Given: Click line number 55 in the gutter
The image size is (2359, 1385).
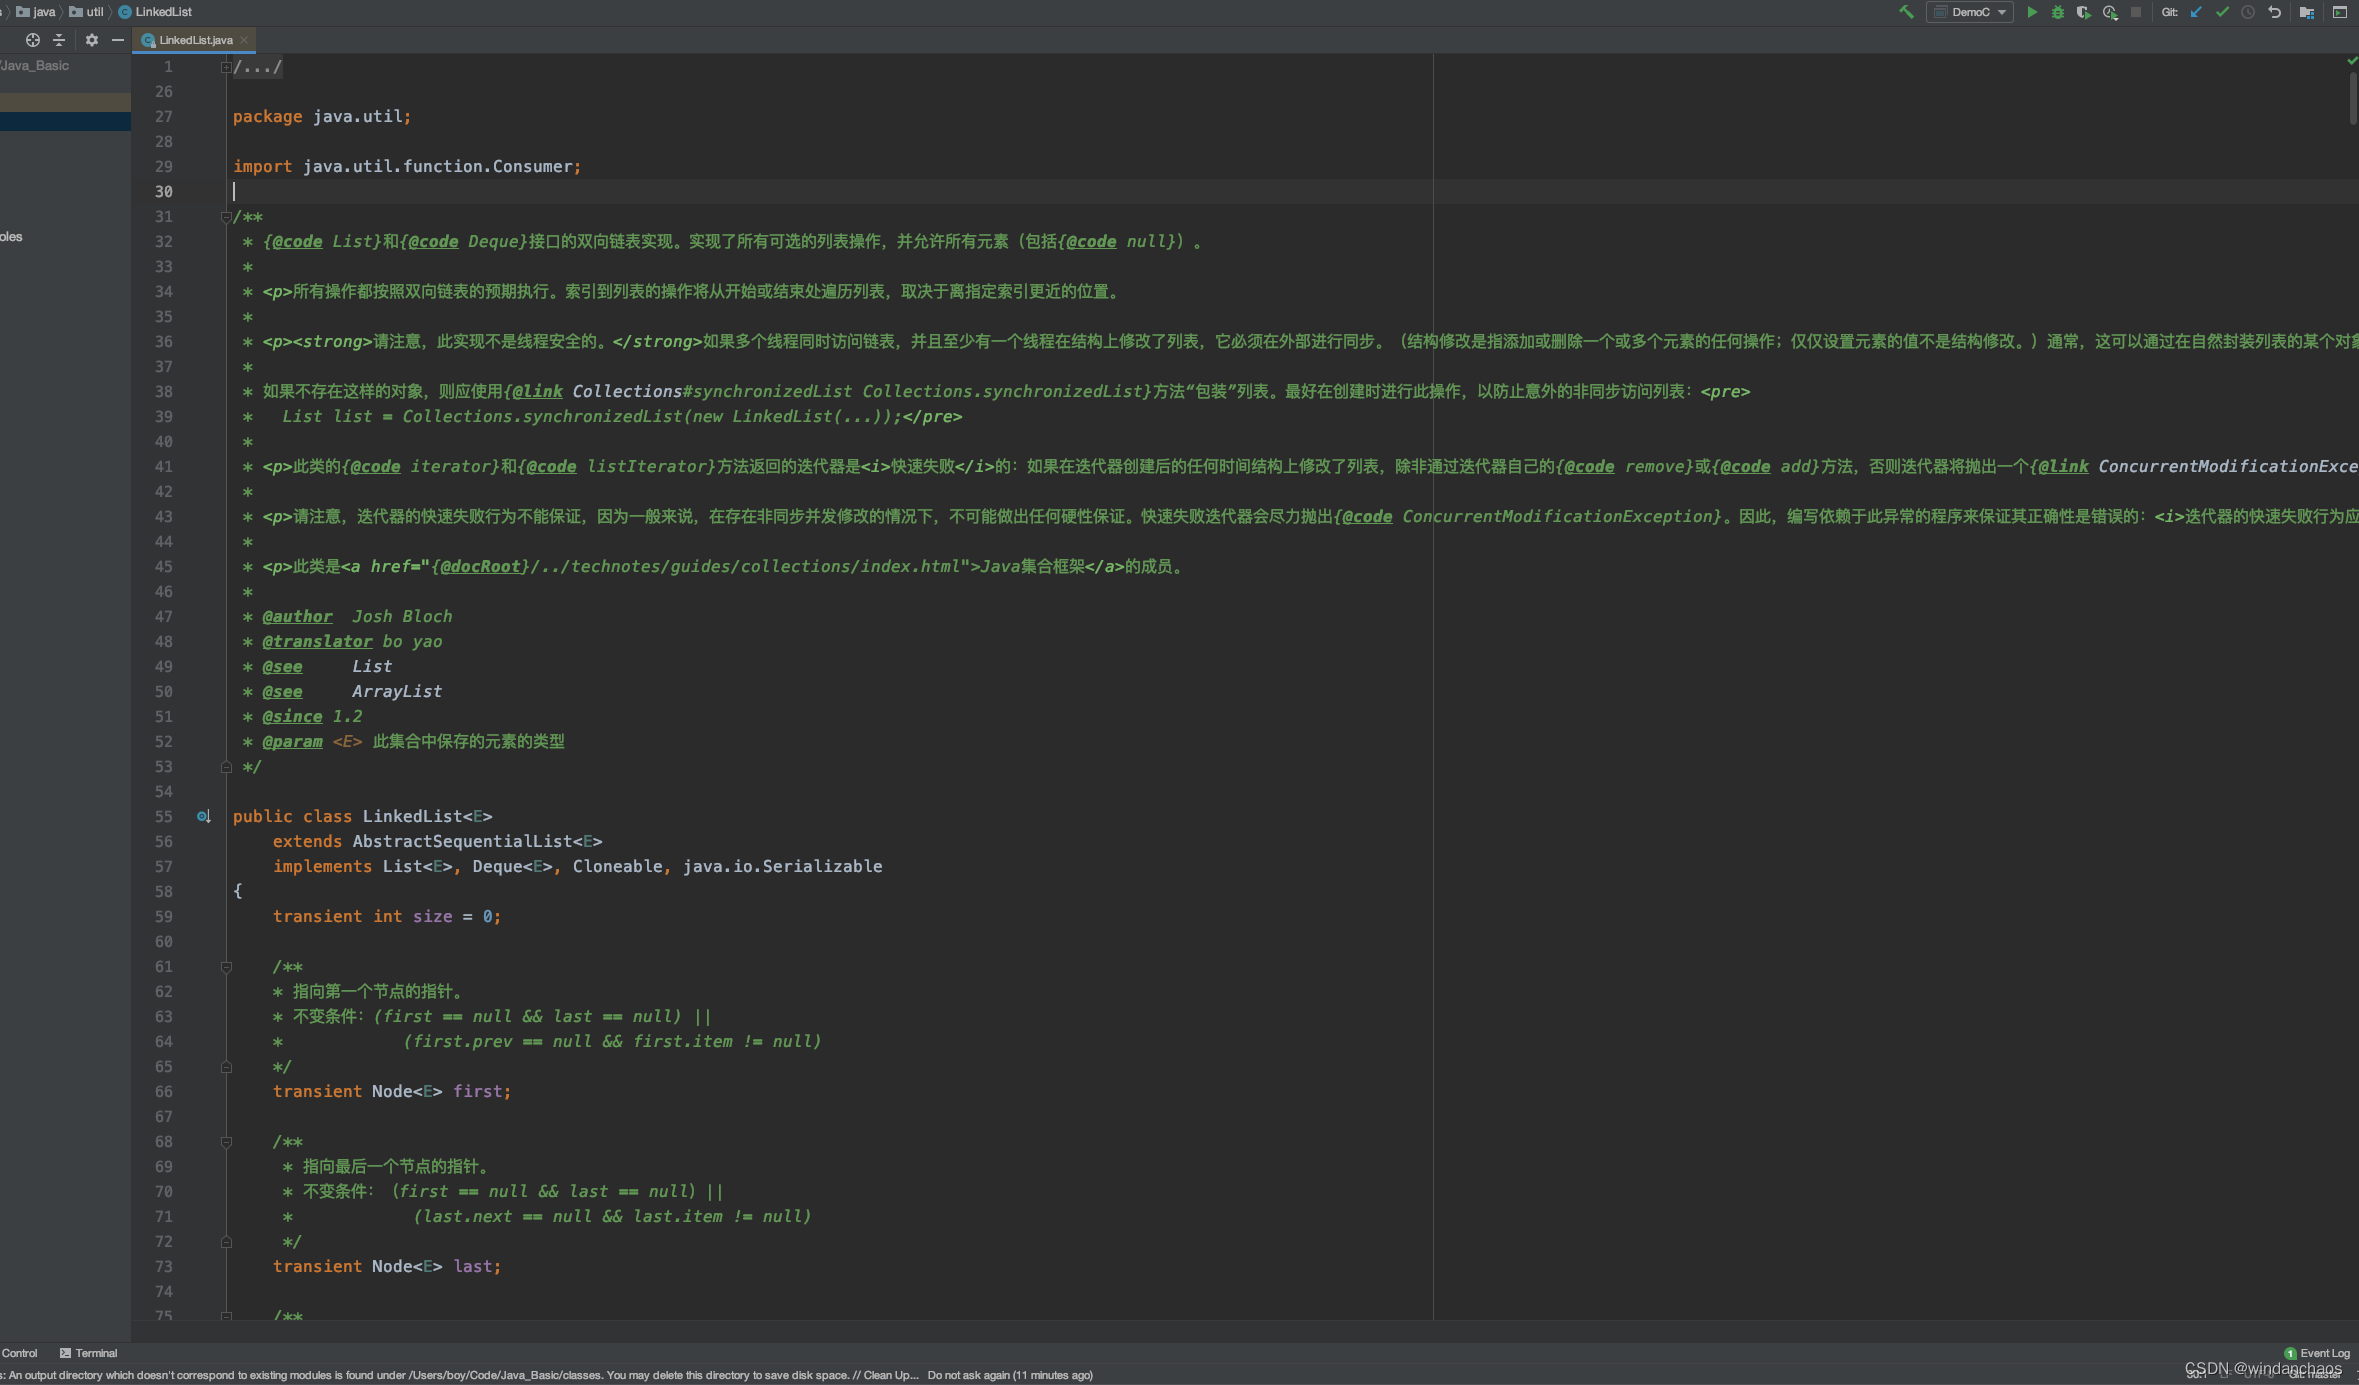Looking at the screenshot, I should click(x=163, y=817).
